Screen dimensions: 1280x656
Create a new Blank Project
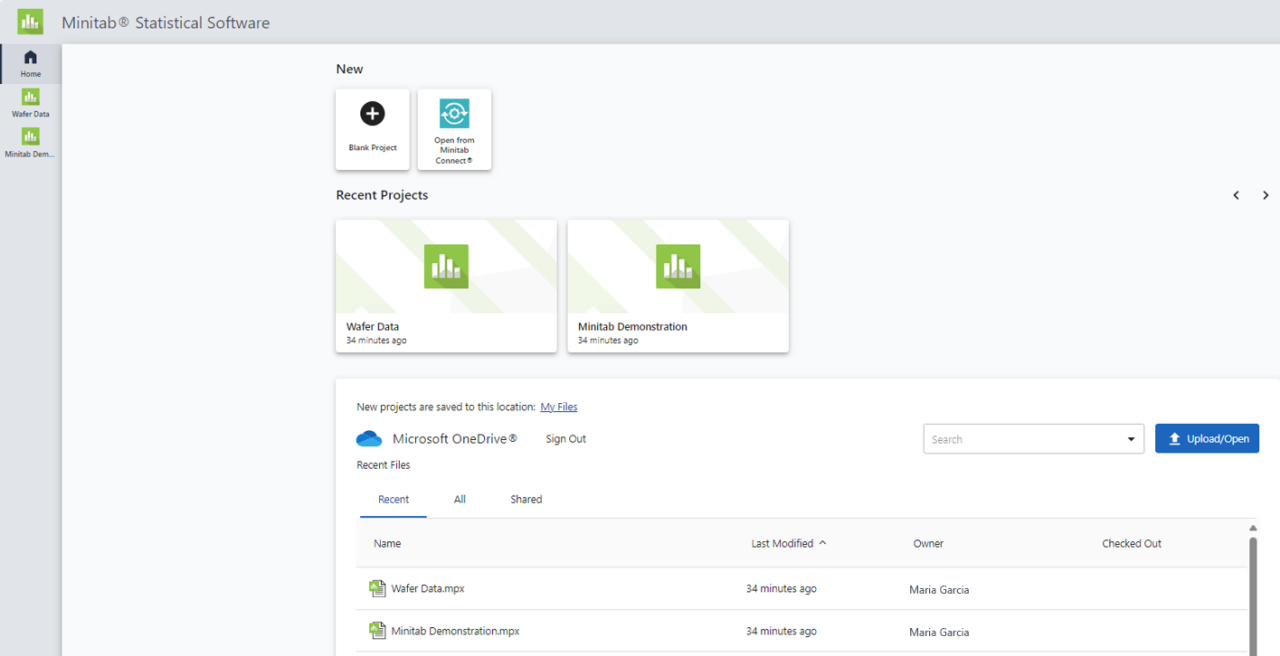coord(372,128)
